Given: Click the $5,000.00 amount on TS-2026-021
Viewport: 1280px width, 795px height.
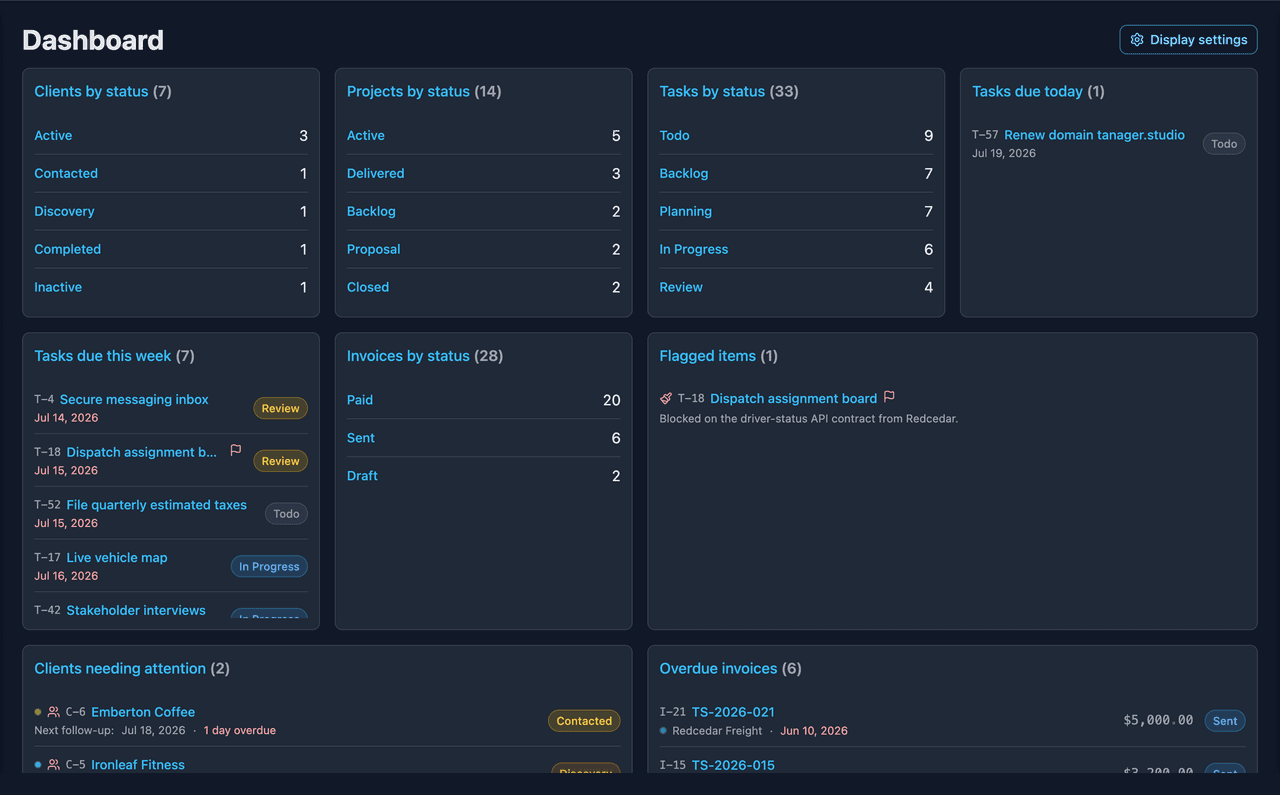Looking at the screenshot, I should coord(1158,720).
